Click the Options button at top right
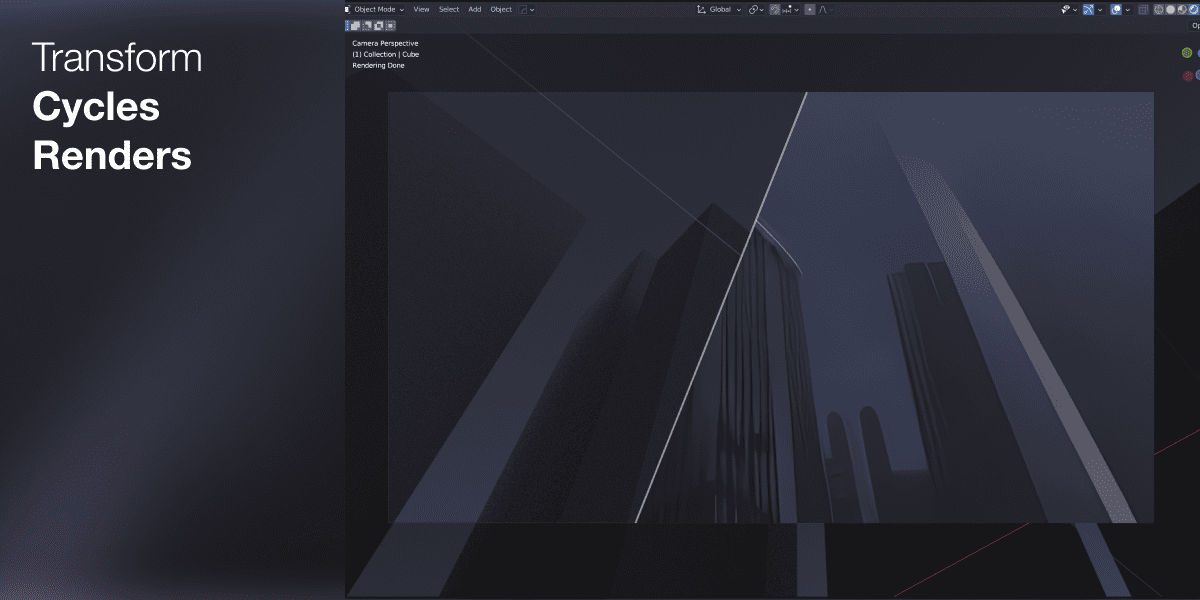Viewport: 1200px width, 600px height. point(1196,25)
